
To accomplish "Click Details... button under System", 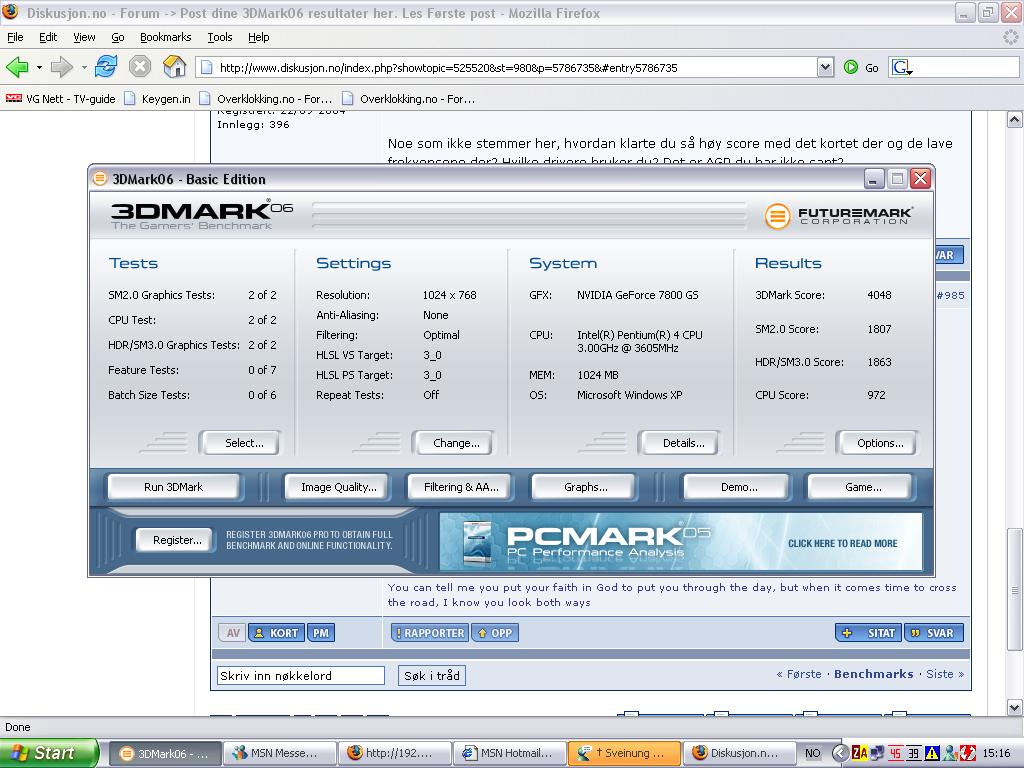I will 680,443.
